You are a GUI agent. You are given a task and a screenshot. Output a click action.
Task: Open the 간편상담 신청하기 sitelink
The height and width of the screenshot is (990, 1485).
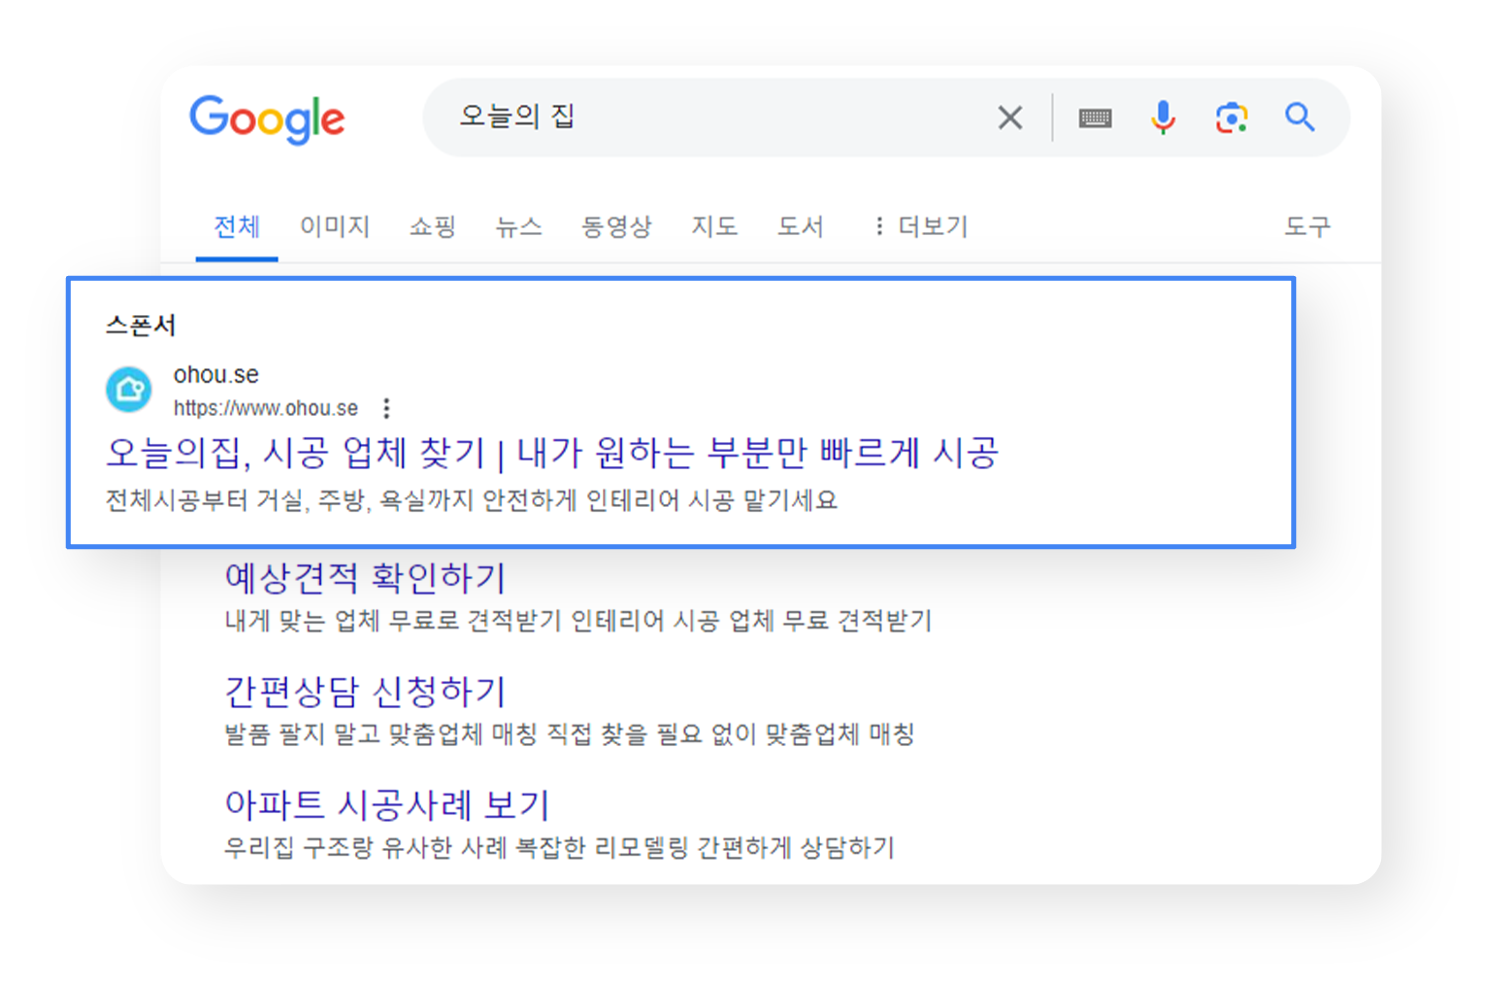point(365,691)
